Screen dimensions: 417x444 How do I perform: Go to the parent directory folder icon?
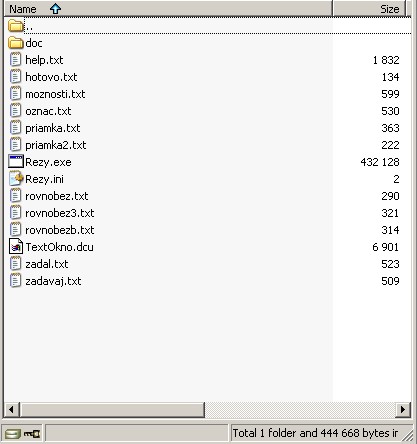(16, 26)
